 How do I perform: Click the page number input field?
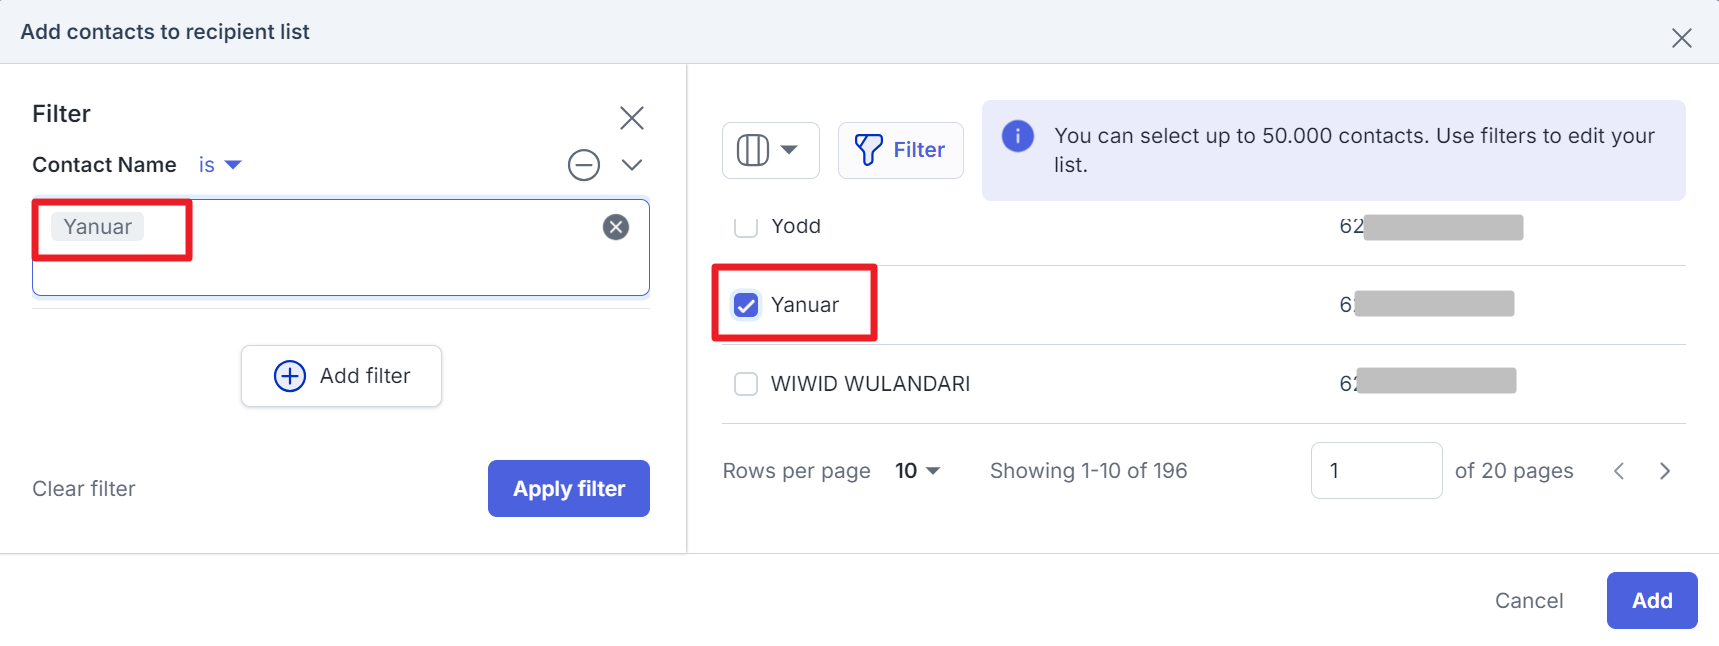(1376, 471)
